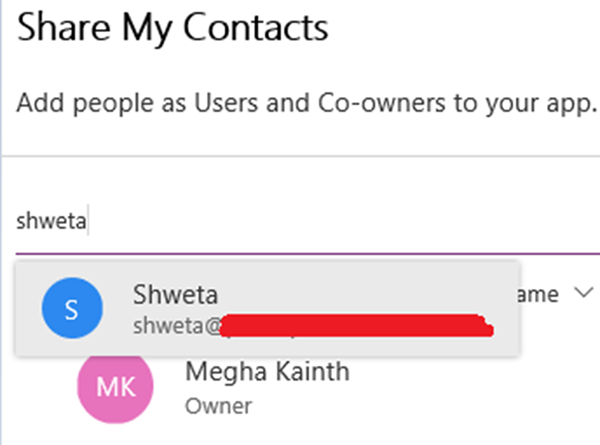The width and height of the screenshot is (600, 445).
Task: Click the Shweta name in the suggestion
Action: coord(175,295)
